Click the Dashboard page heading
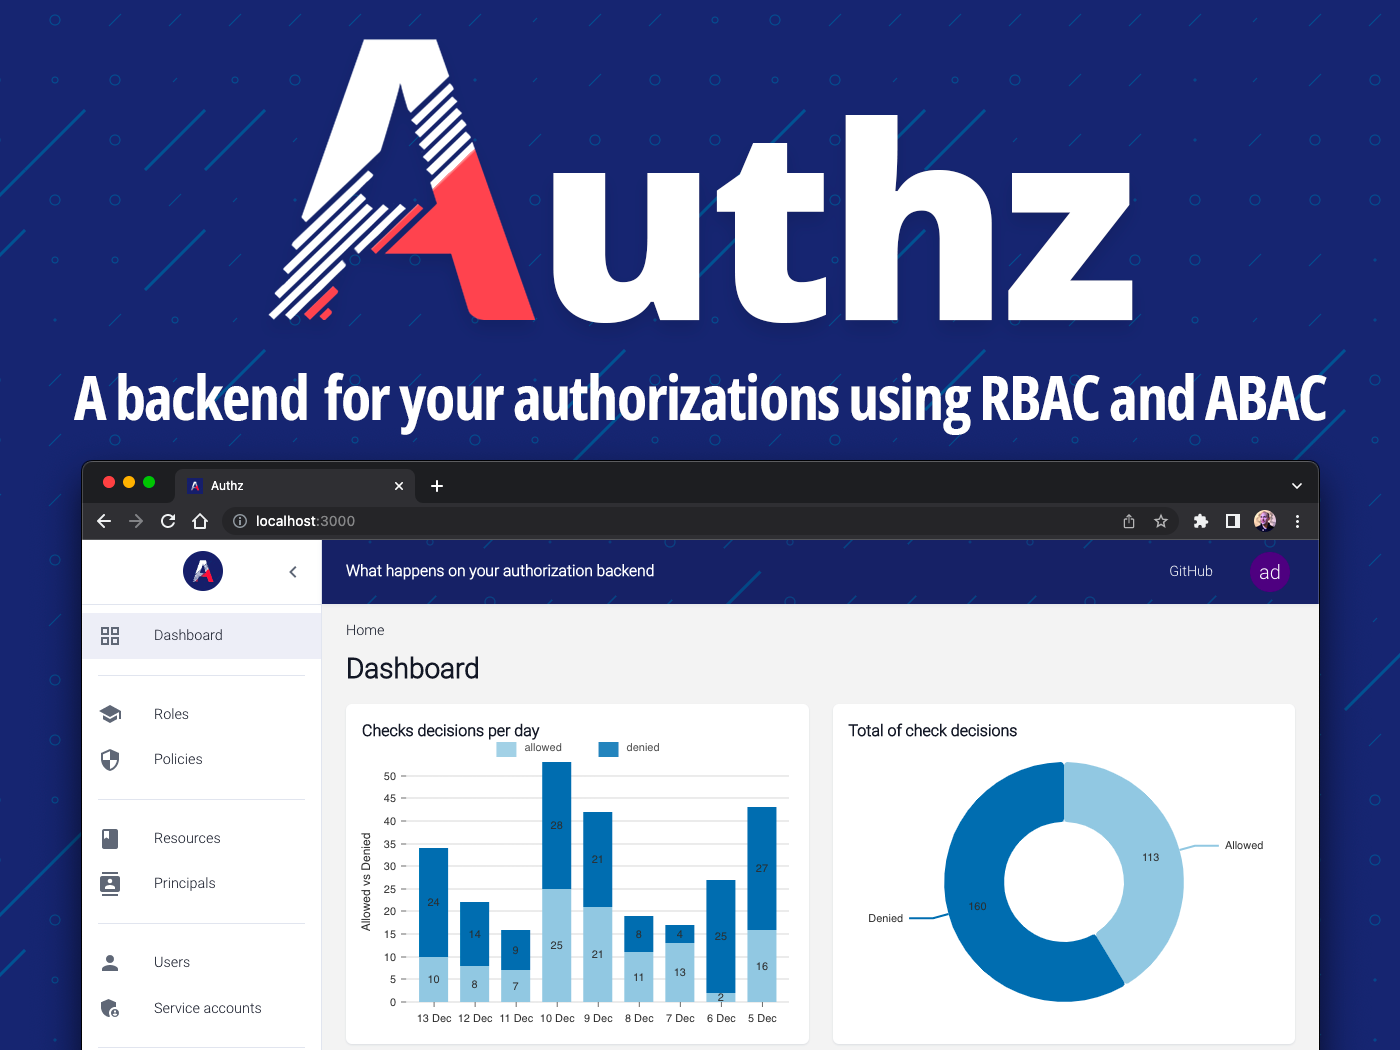Viewport: 1400px width, 1050px height. [412, 668]
